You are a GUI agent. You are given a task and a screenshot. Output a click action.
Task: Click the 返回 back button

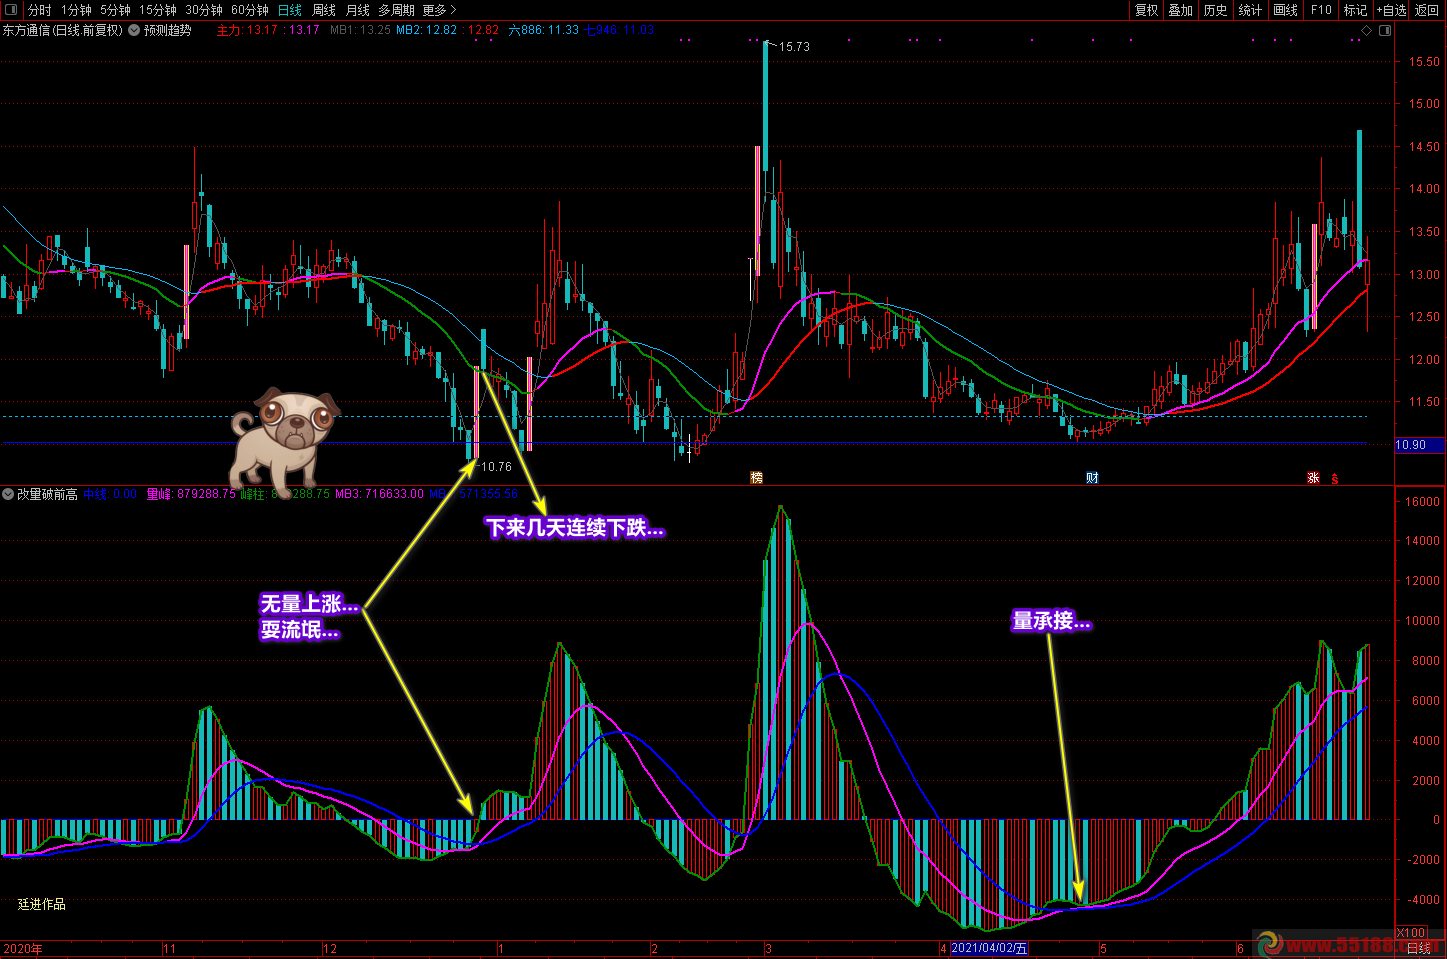[1427, 10]
